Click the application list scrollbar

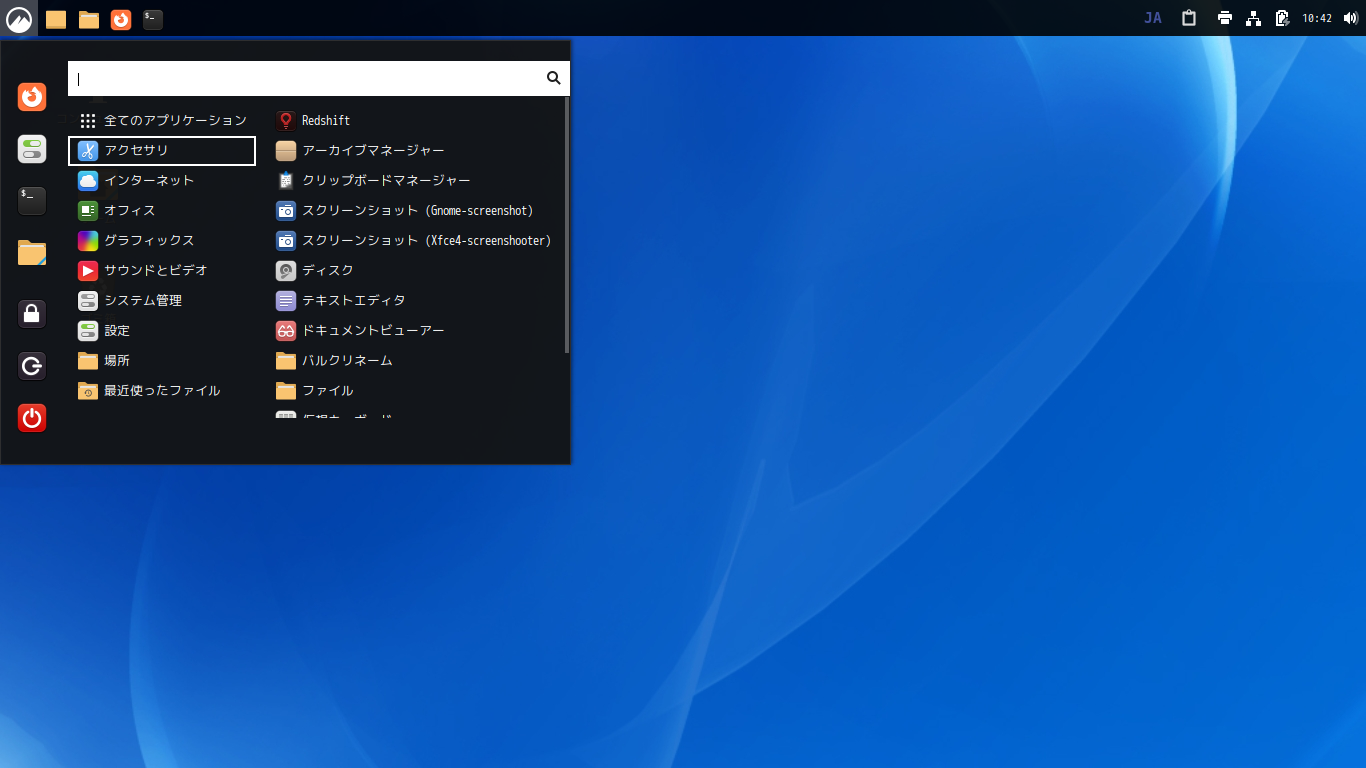click(x=567, y=225)
